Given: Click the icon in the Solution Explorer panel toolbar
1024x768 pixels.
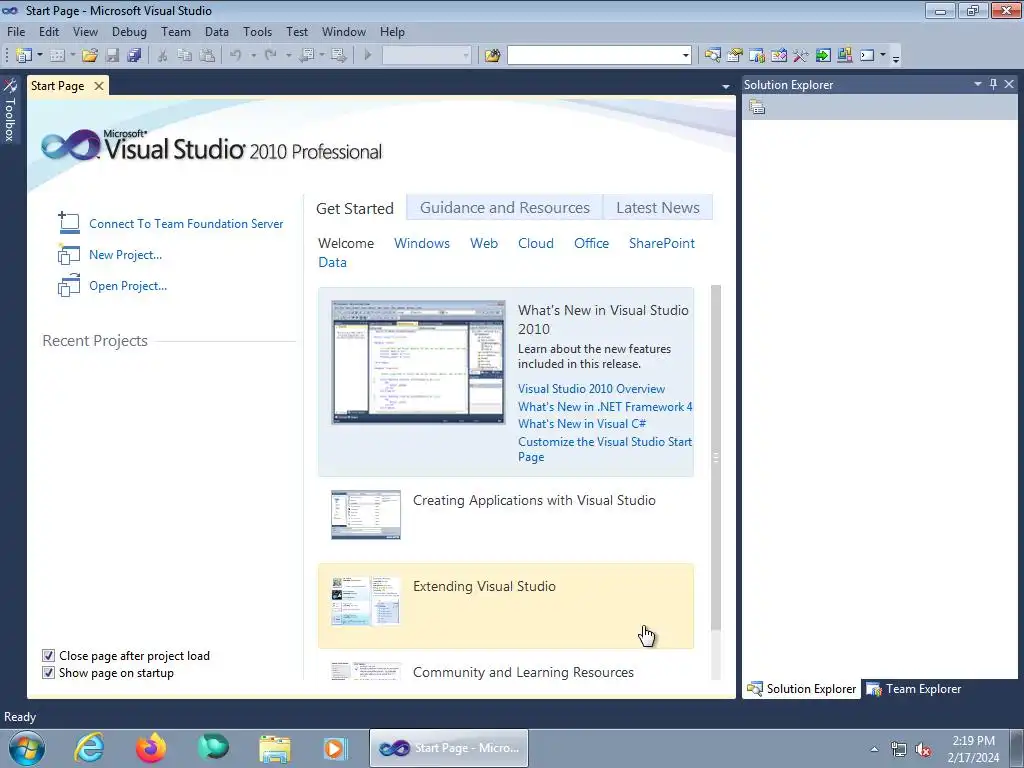Looking at the screenshot, I should click(x=757, y=107).
